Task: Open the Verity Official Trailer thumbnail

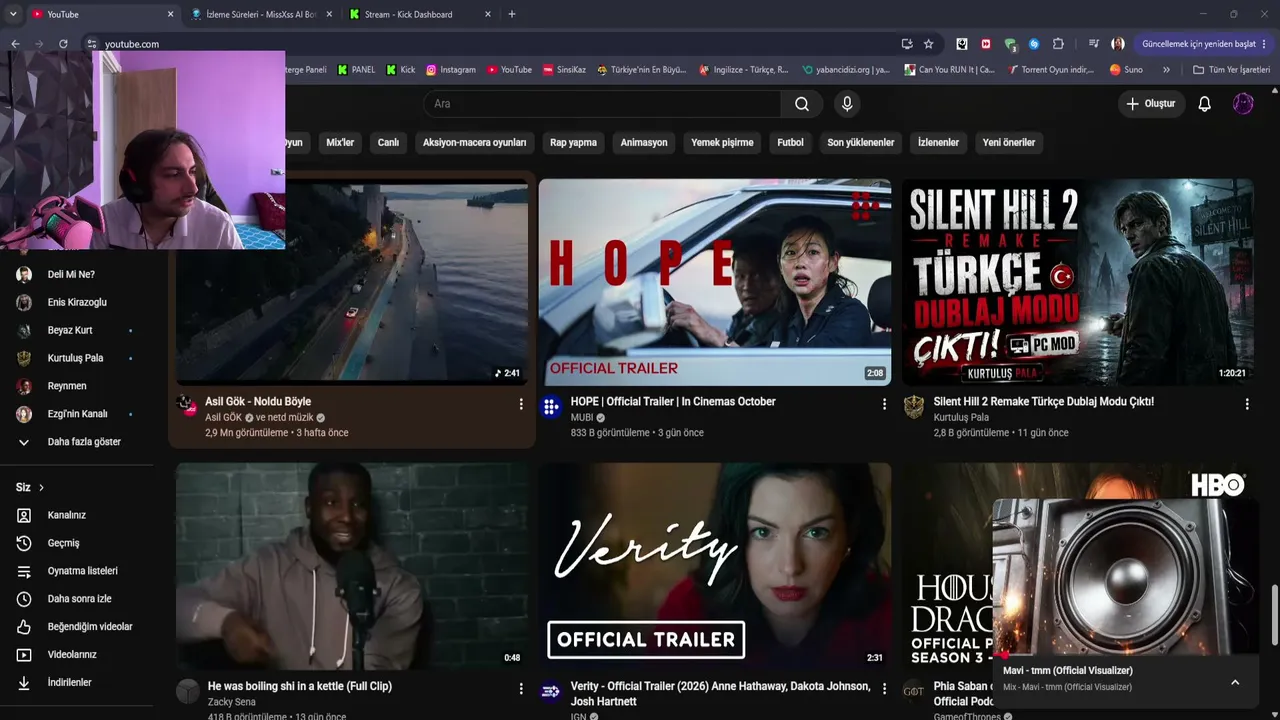Action: coord(715,566)
